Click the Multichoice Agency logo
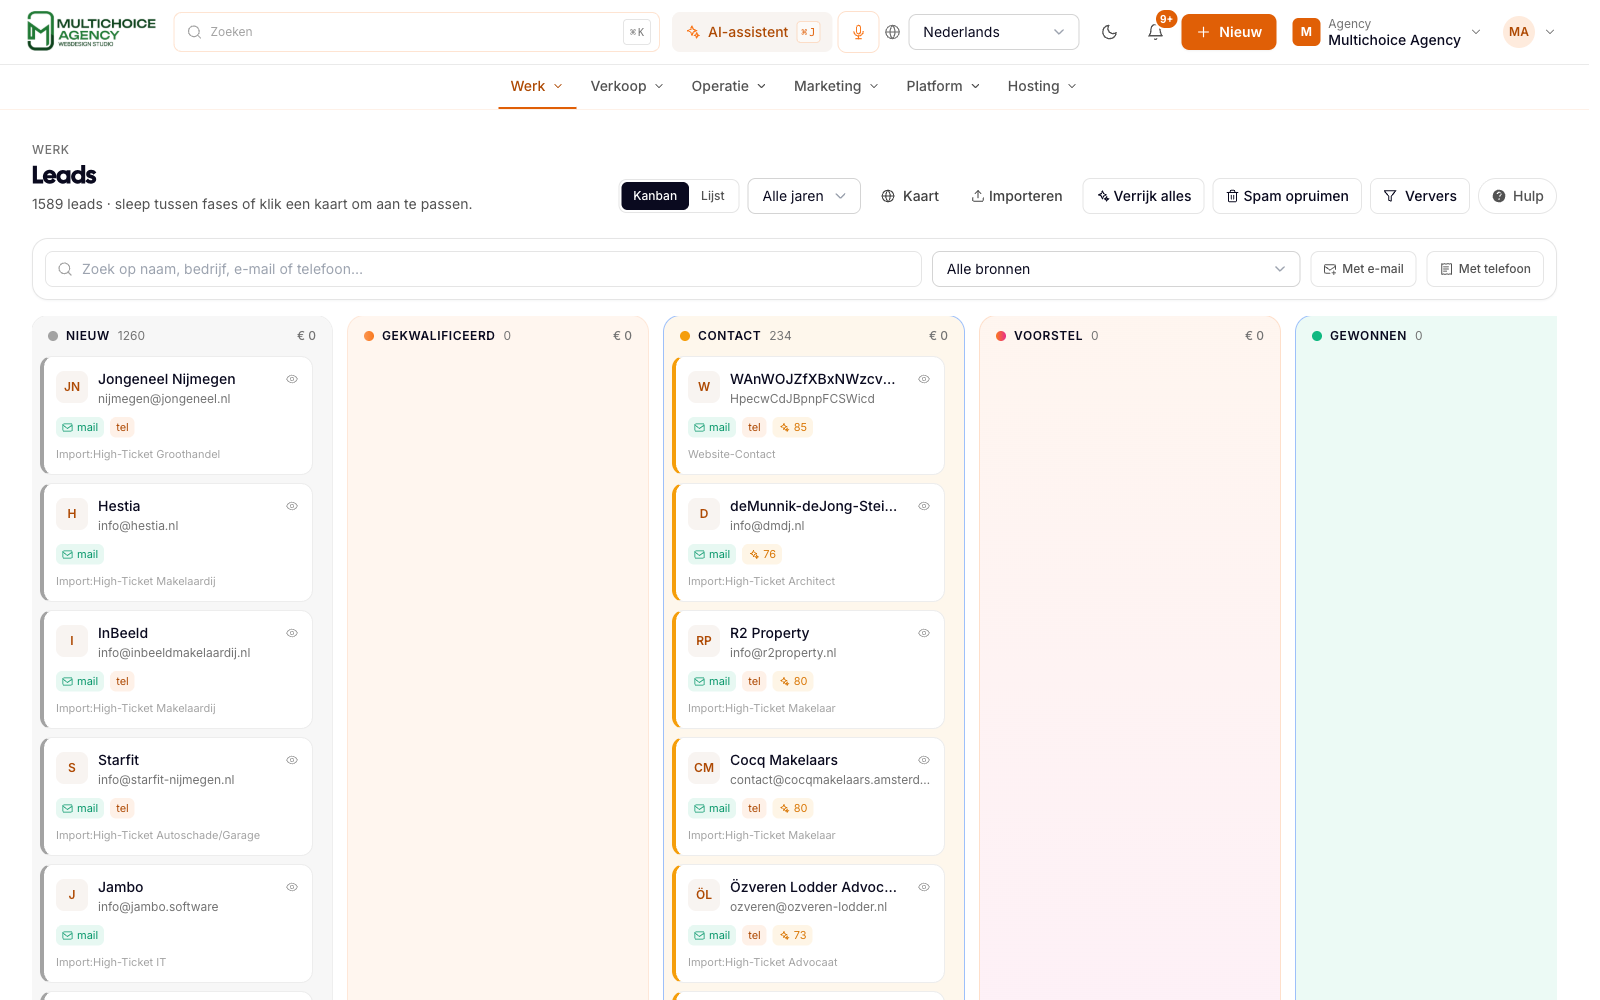 point(91,31)
